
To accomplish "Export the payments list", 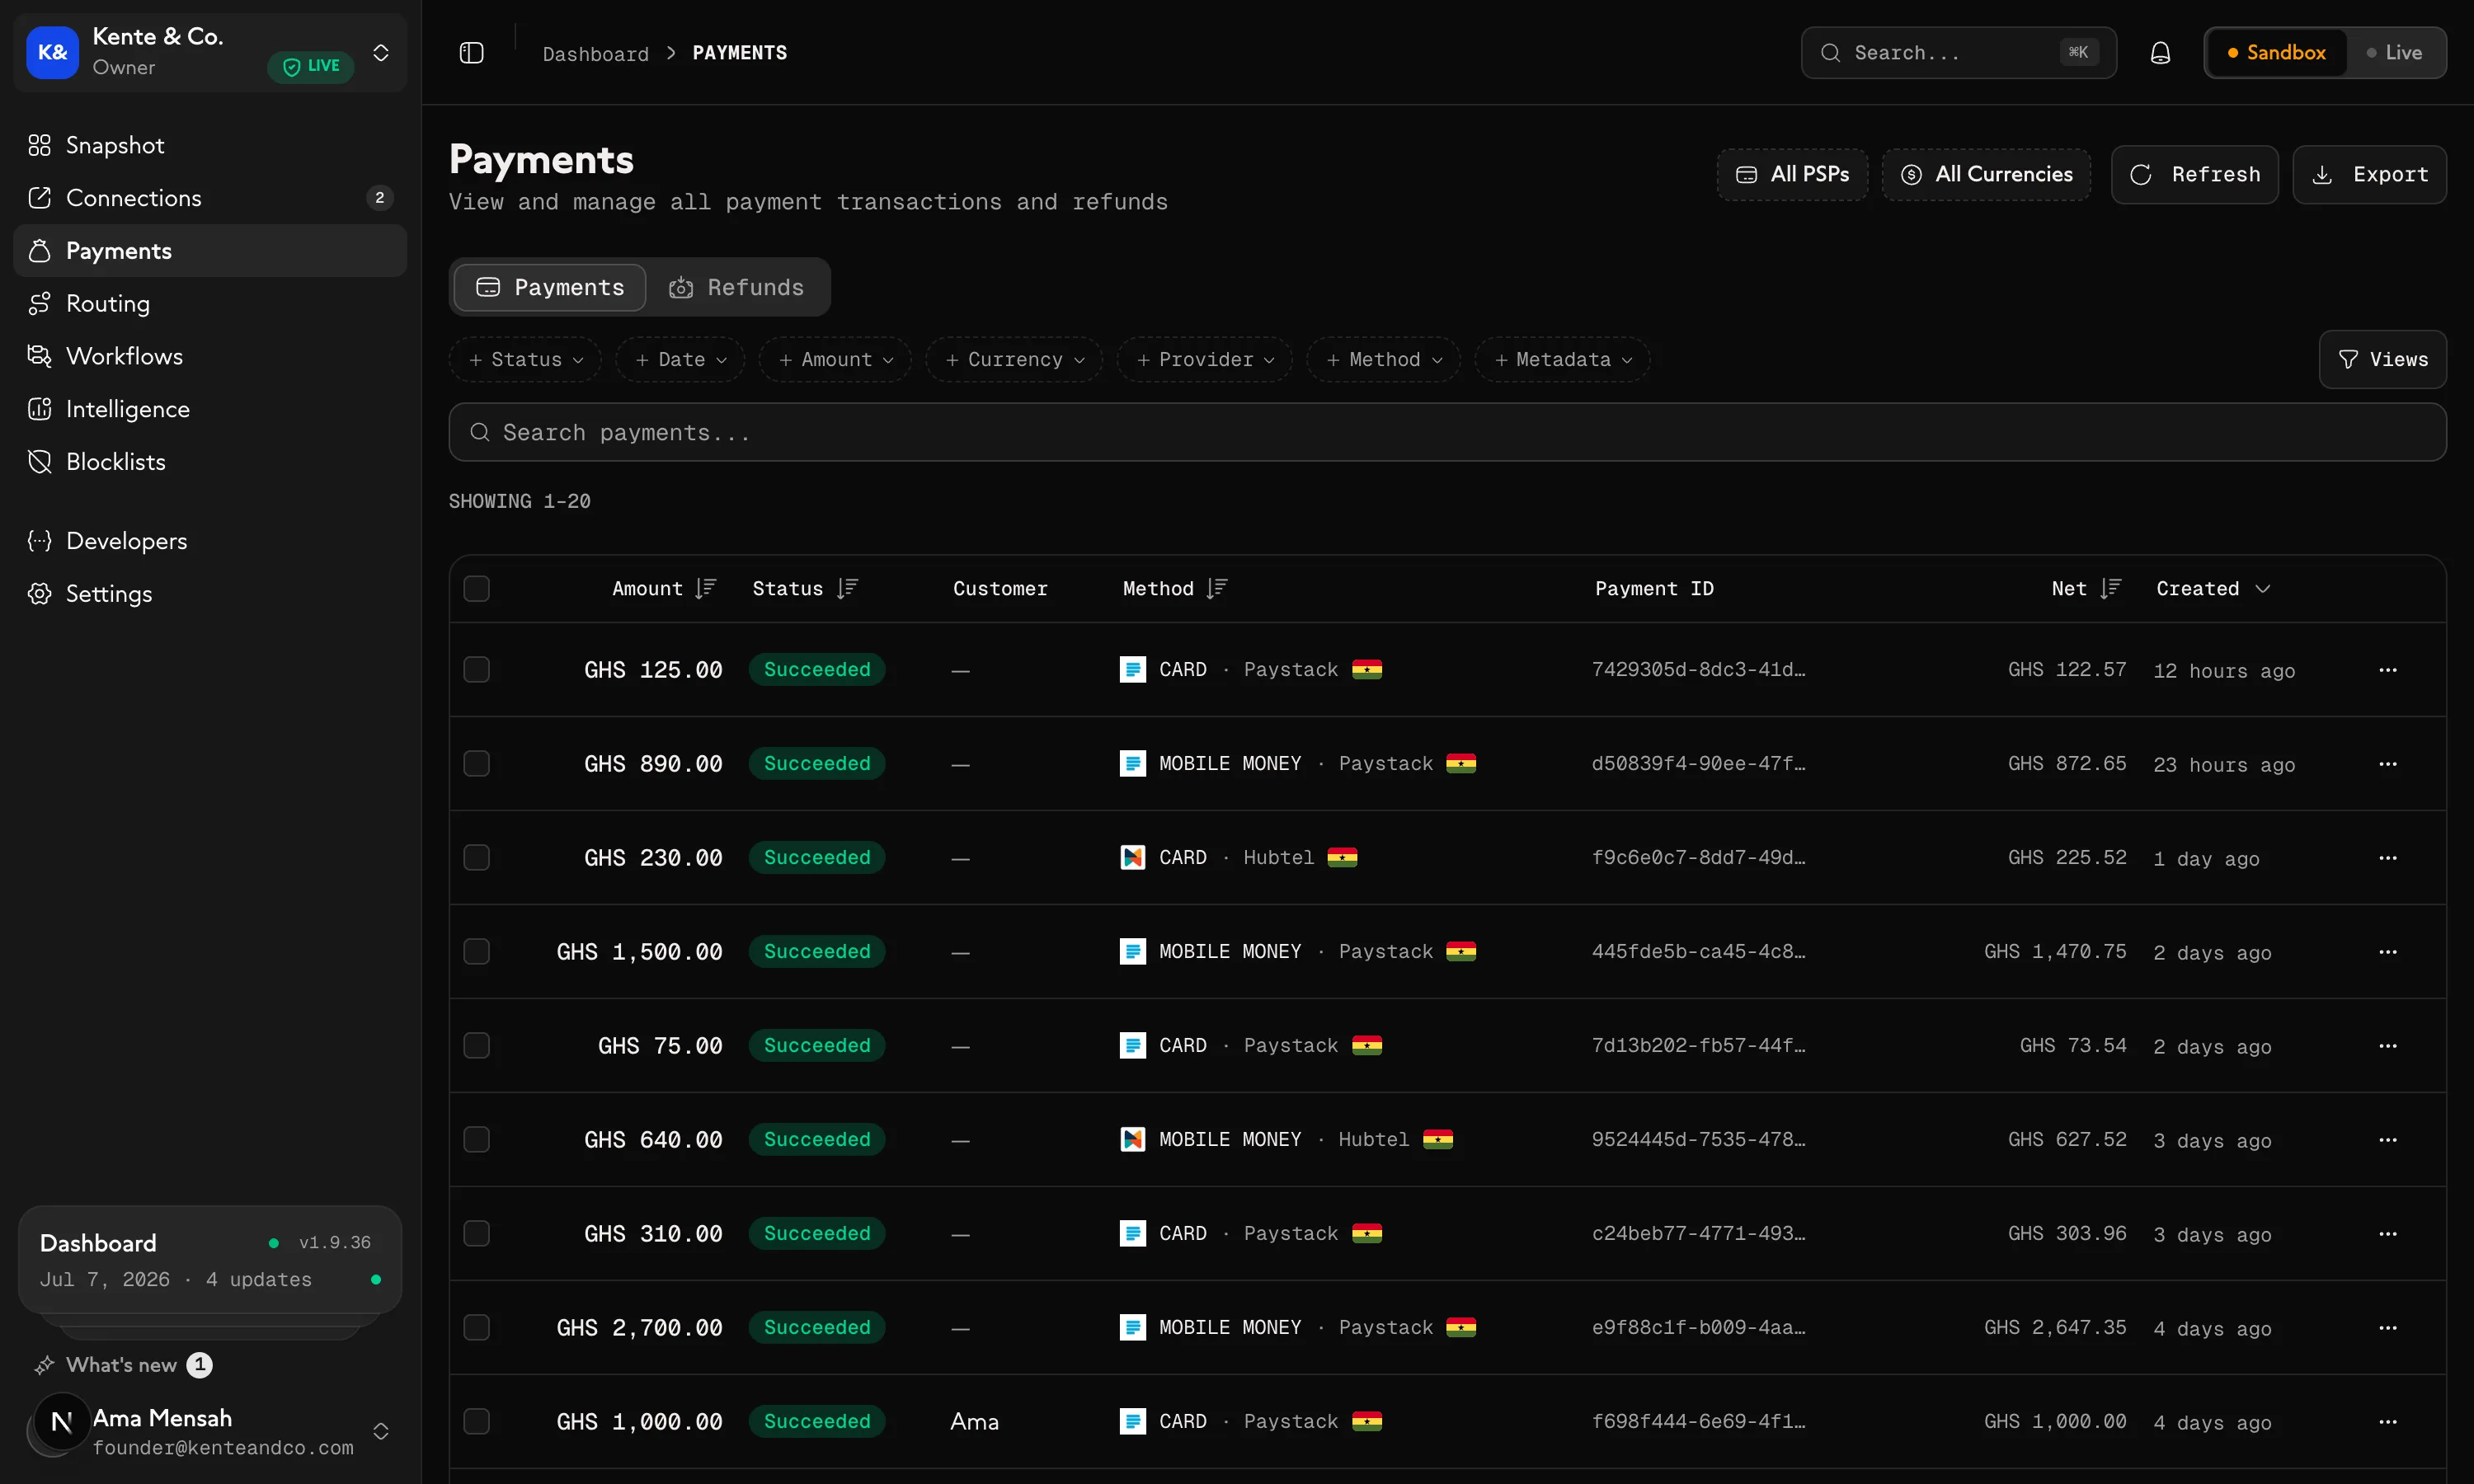I will pos(2370,175).
